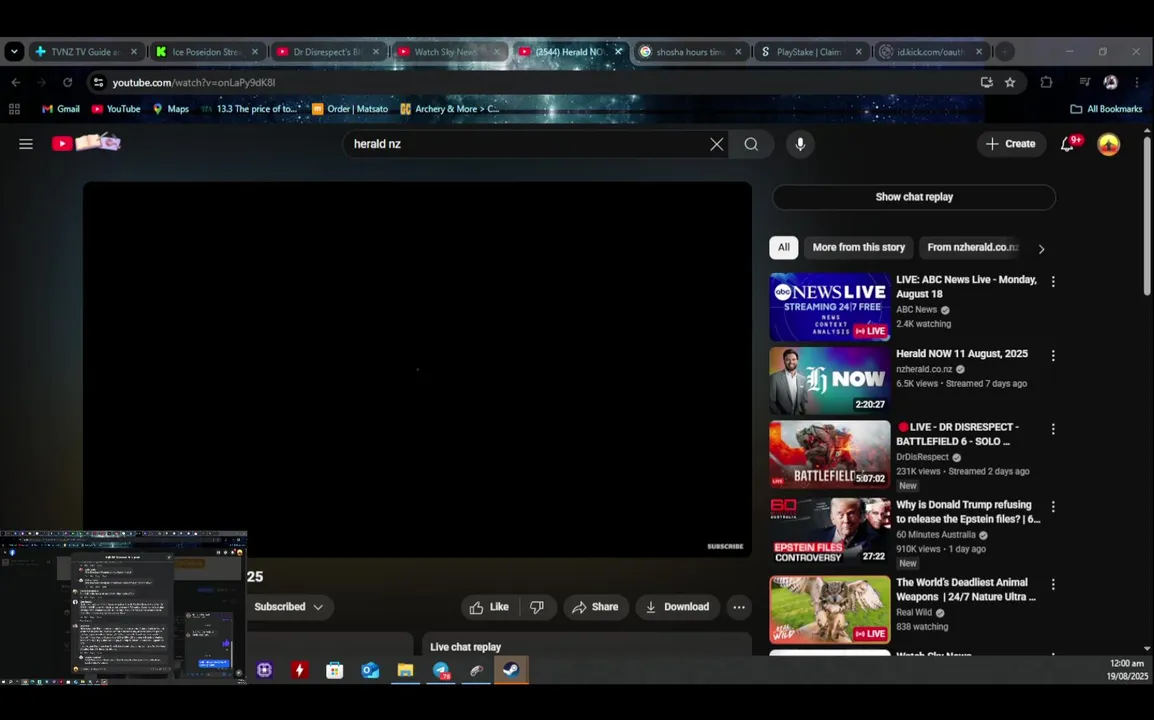Show next filter chips with chevron
Screen dimensions: 1154x720
[x=1041, y=249]
